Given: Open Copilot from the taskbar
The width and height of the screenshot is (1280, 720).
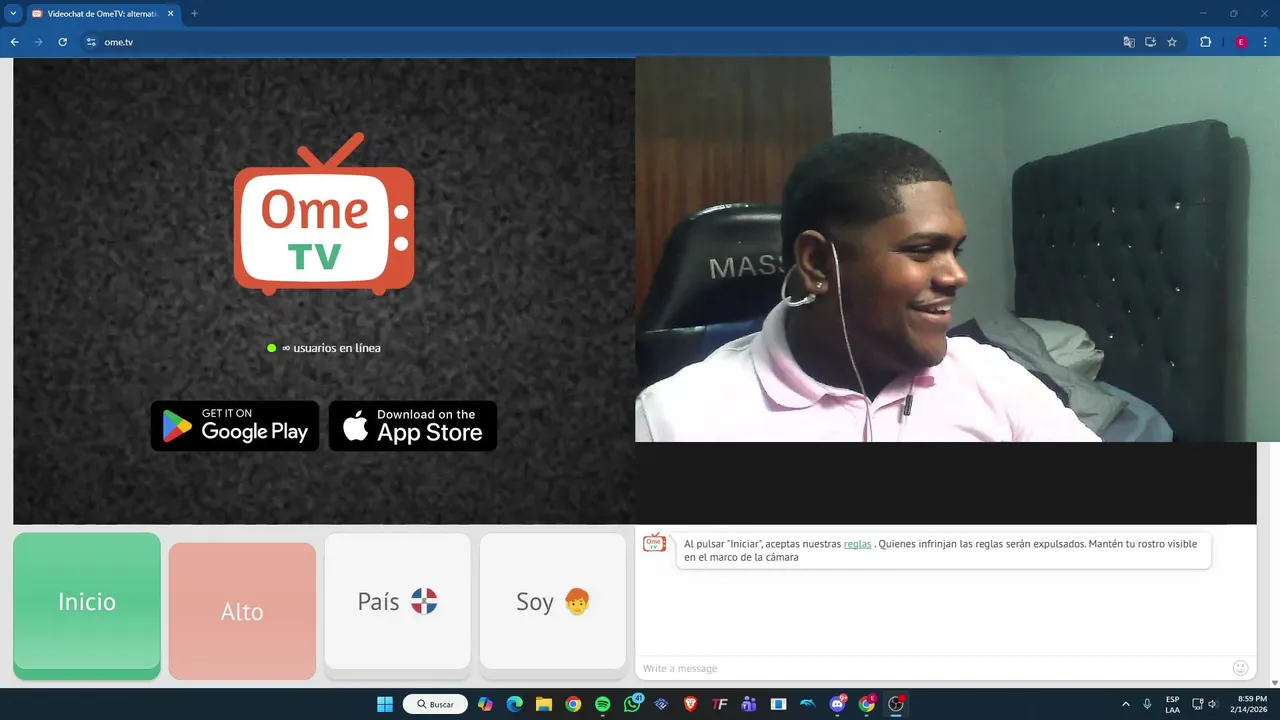Looking at the screenshot, I should pos(485,704).
